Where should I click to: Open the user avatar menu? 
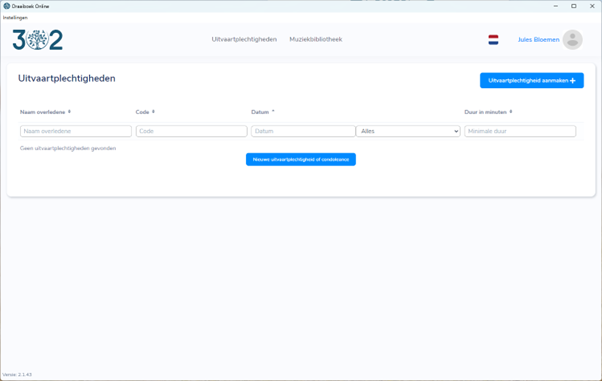pyautogui.click(x=572, y=40)
